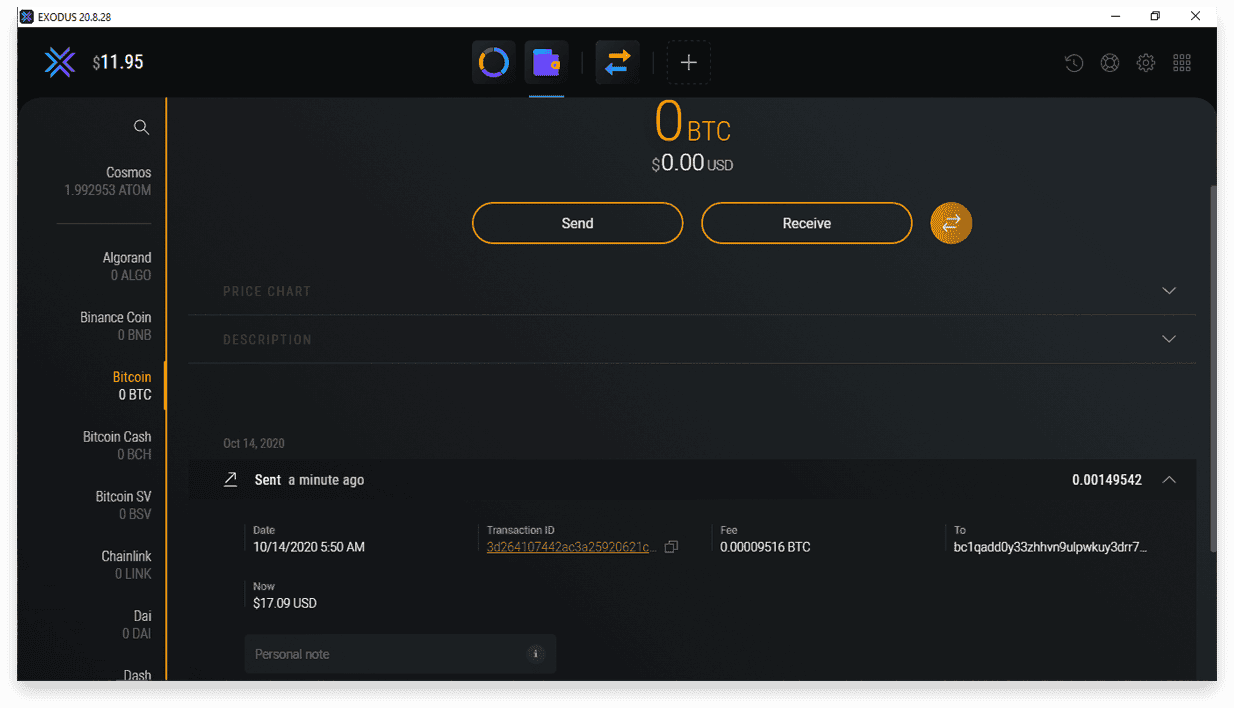Select Binance Coin in the asset list
Screen dimensions: 1234x708
point(116,326)
